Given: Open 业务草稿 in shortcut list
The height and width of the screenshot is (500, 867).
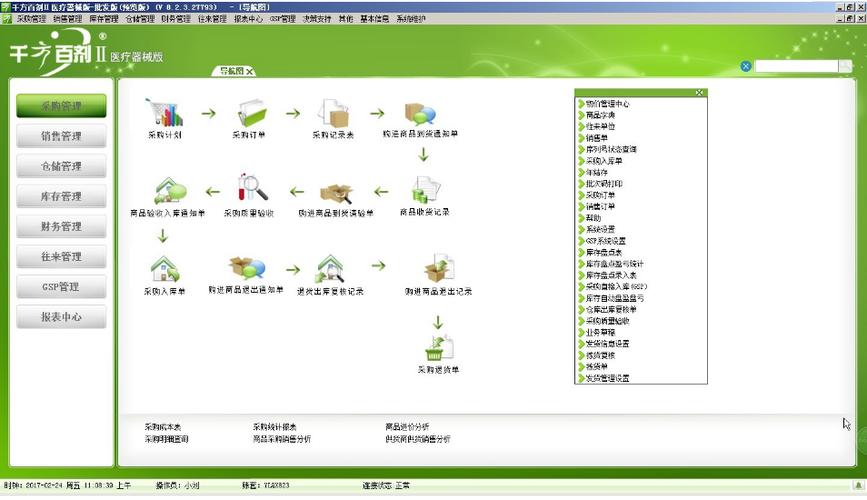Looking at the screenshot, I should point(600,332).
